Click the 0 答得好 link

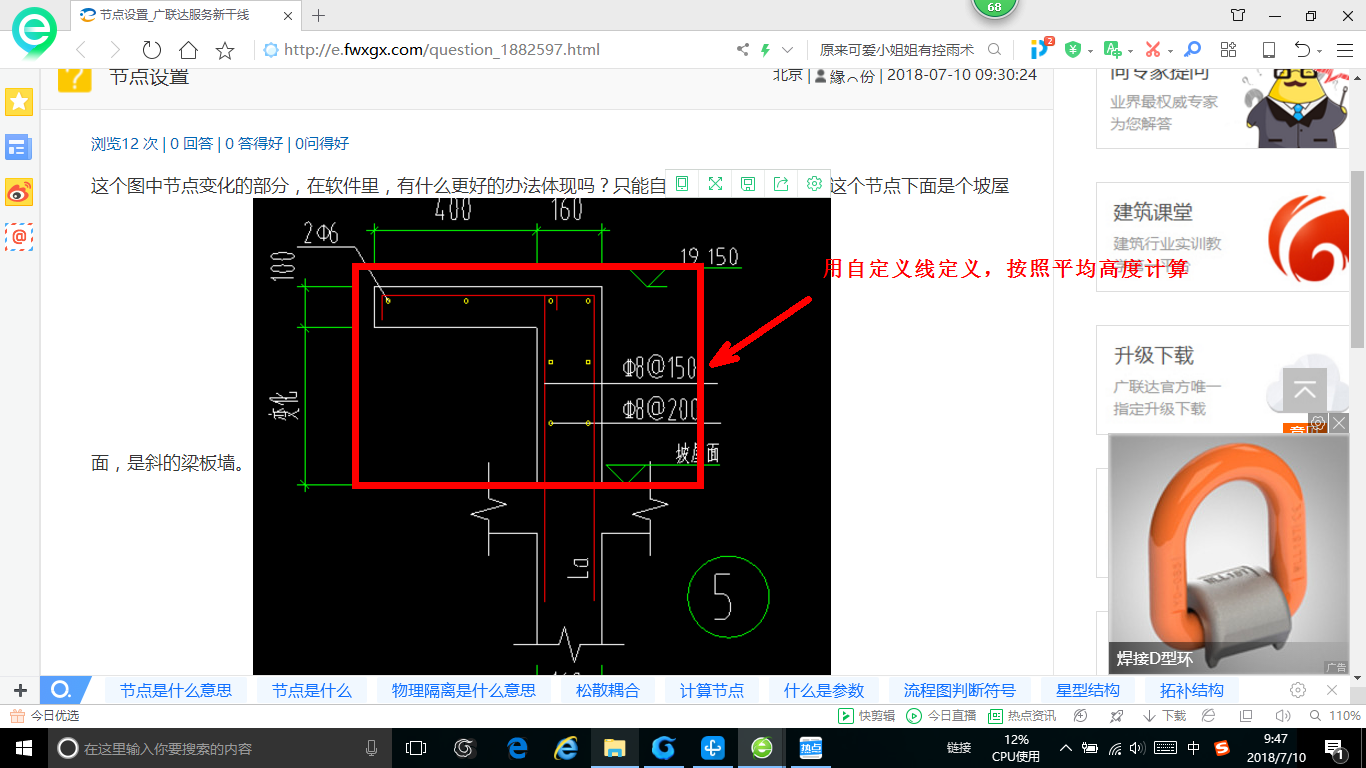pyautogui.click(x=254, y=143)
